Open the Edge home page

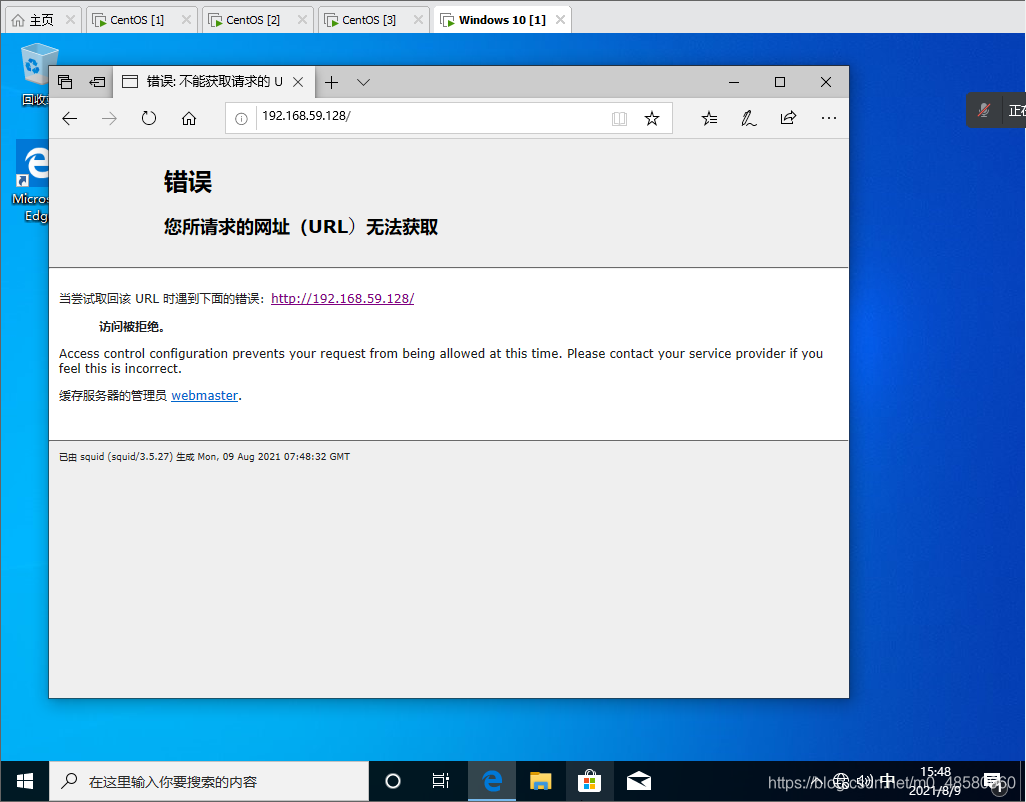(188, 118)
